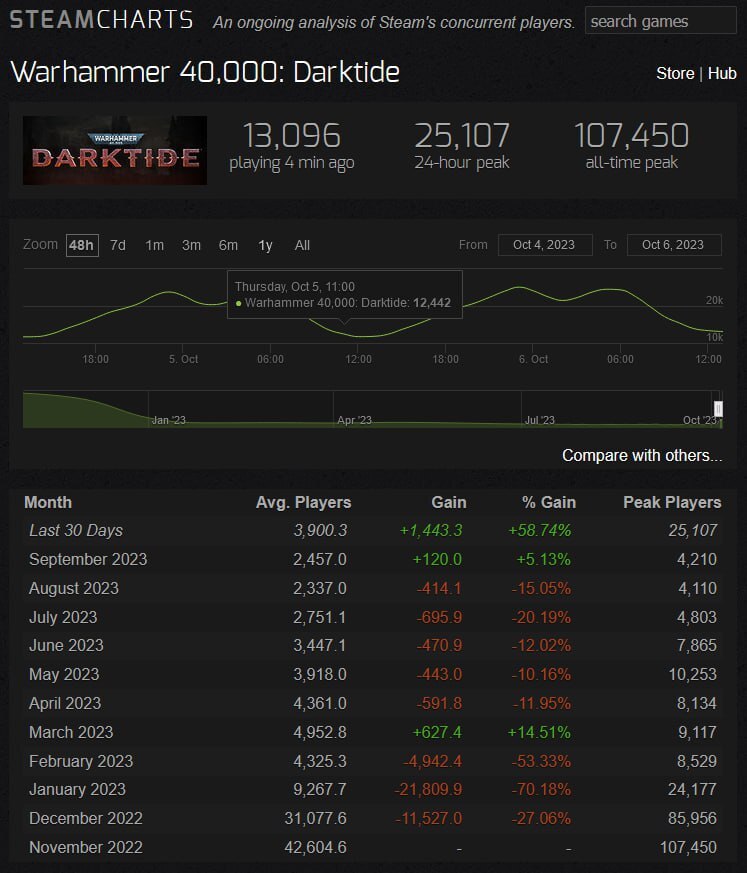Select the Jul '23 navigator label
The image size is (747, 873).
540,420
